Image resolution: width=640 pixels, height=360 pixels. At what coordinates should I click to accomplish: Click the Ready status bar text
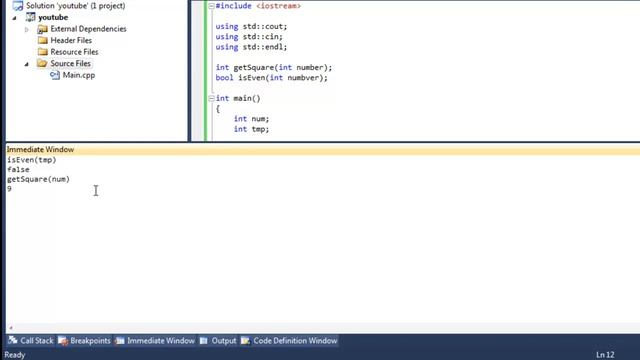pyautogui.click(x=15, y=355)
